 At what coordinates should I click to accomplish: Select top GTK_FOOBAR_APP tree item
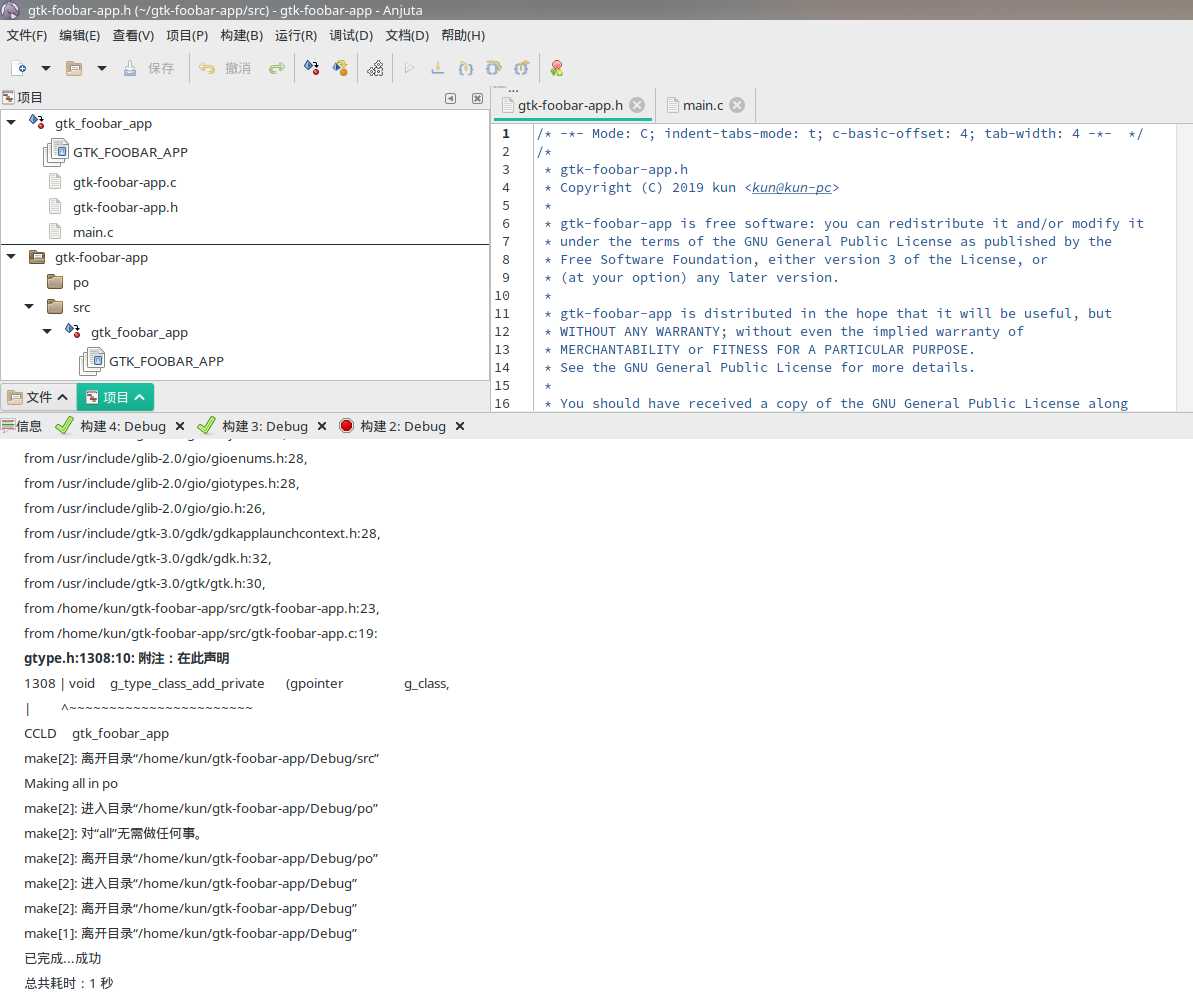[x=130, y=152]
